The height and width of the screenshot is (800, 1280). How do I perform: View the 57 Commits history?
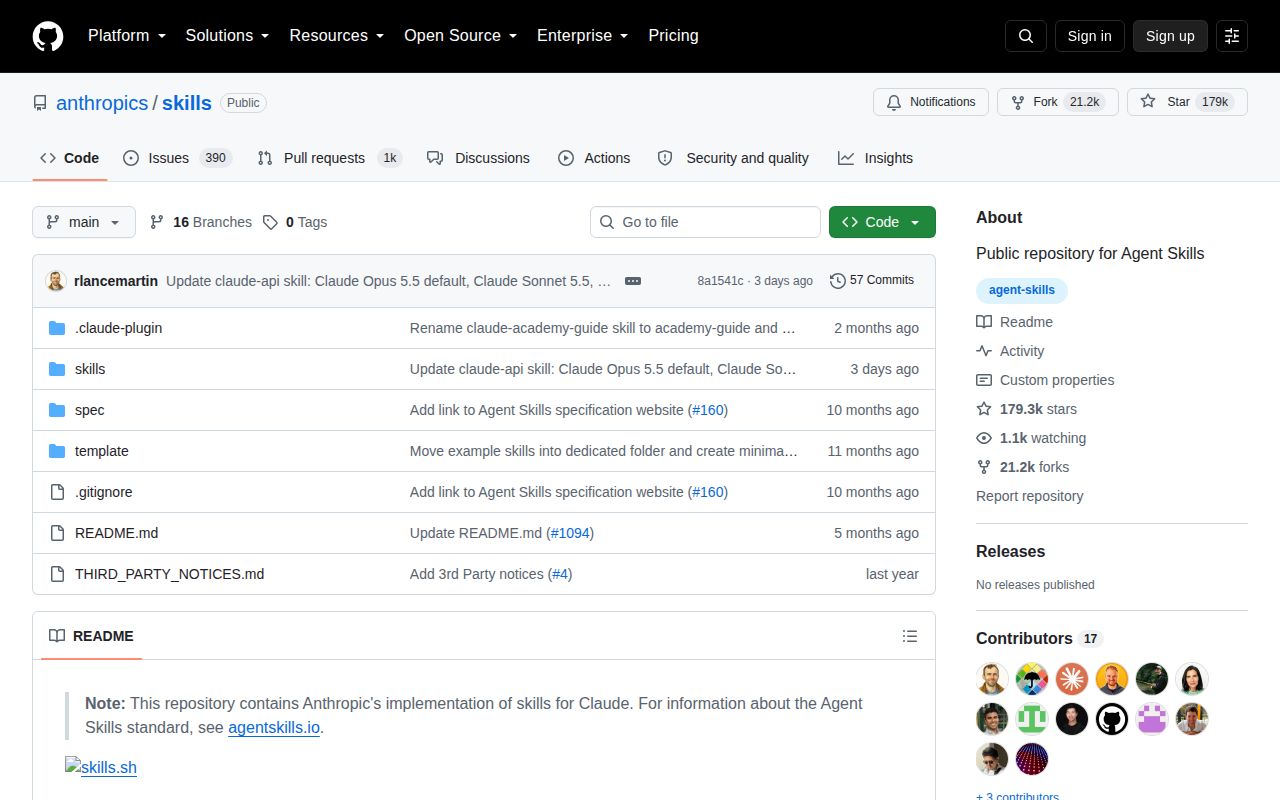click(x=872, y=281)
